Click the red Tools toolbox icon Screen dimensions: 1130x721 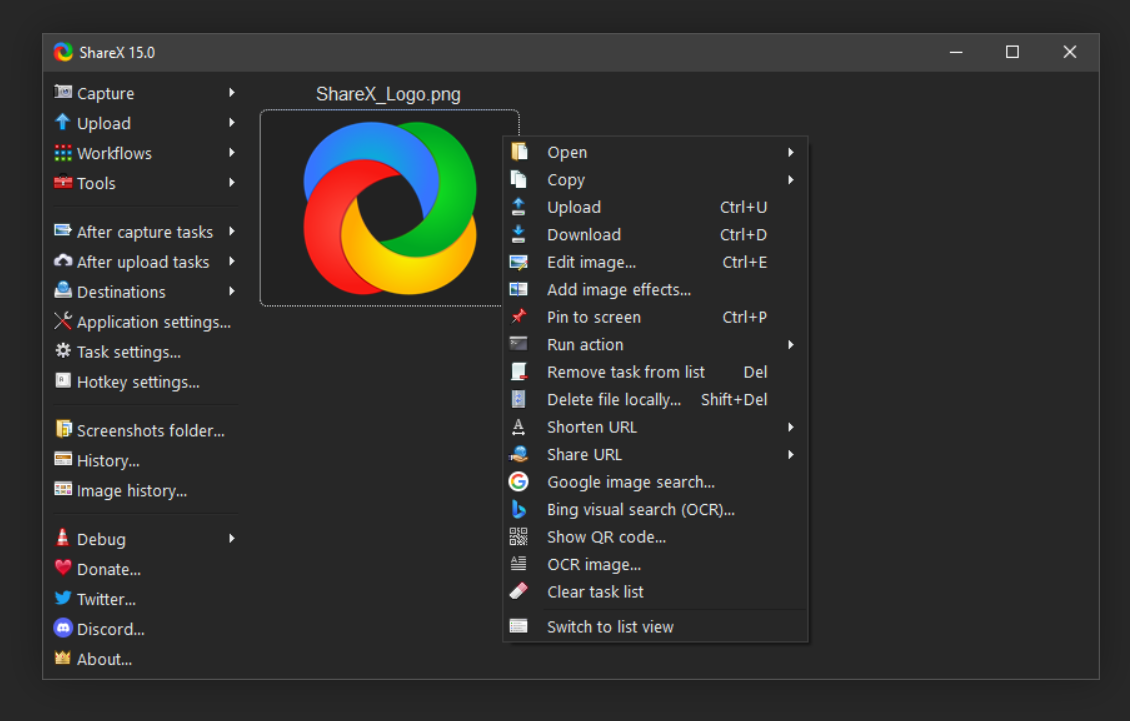click(x=63, y=182)
